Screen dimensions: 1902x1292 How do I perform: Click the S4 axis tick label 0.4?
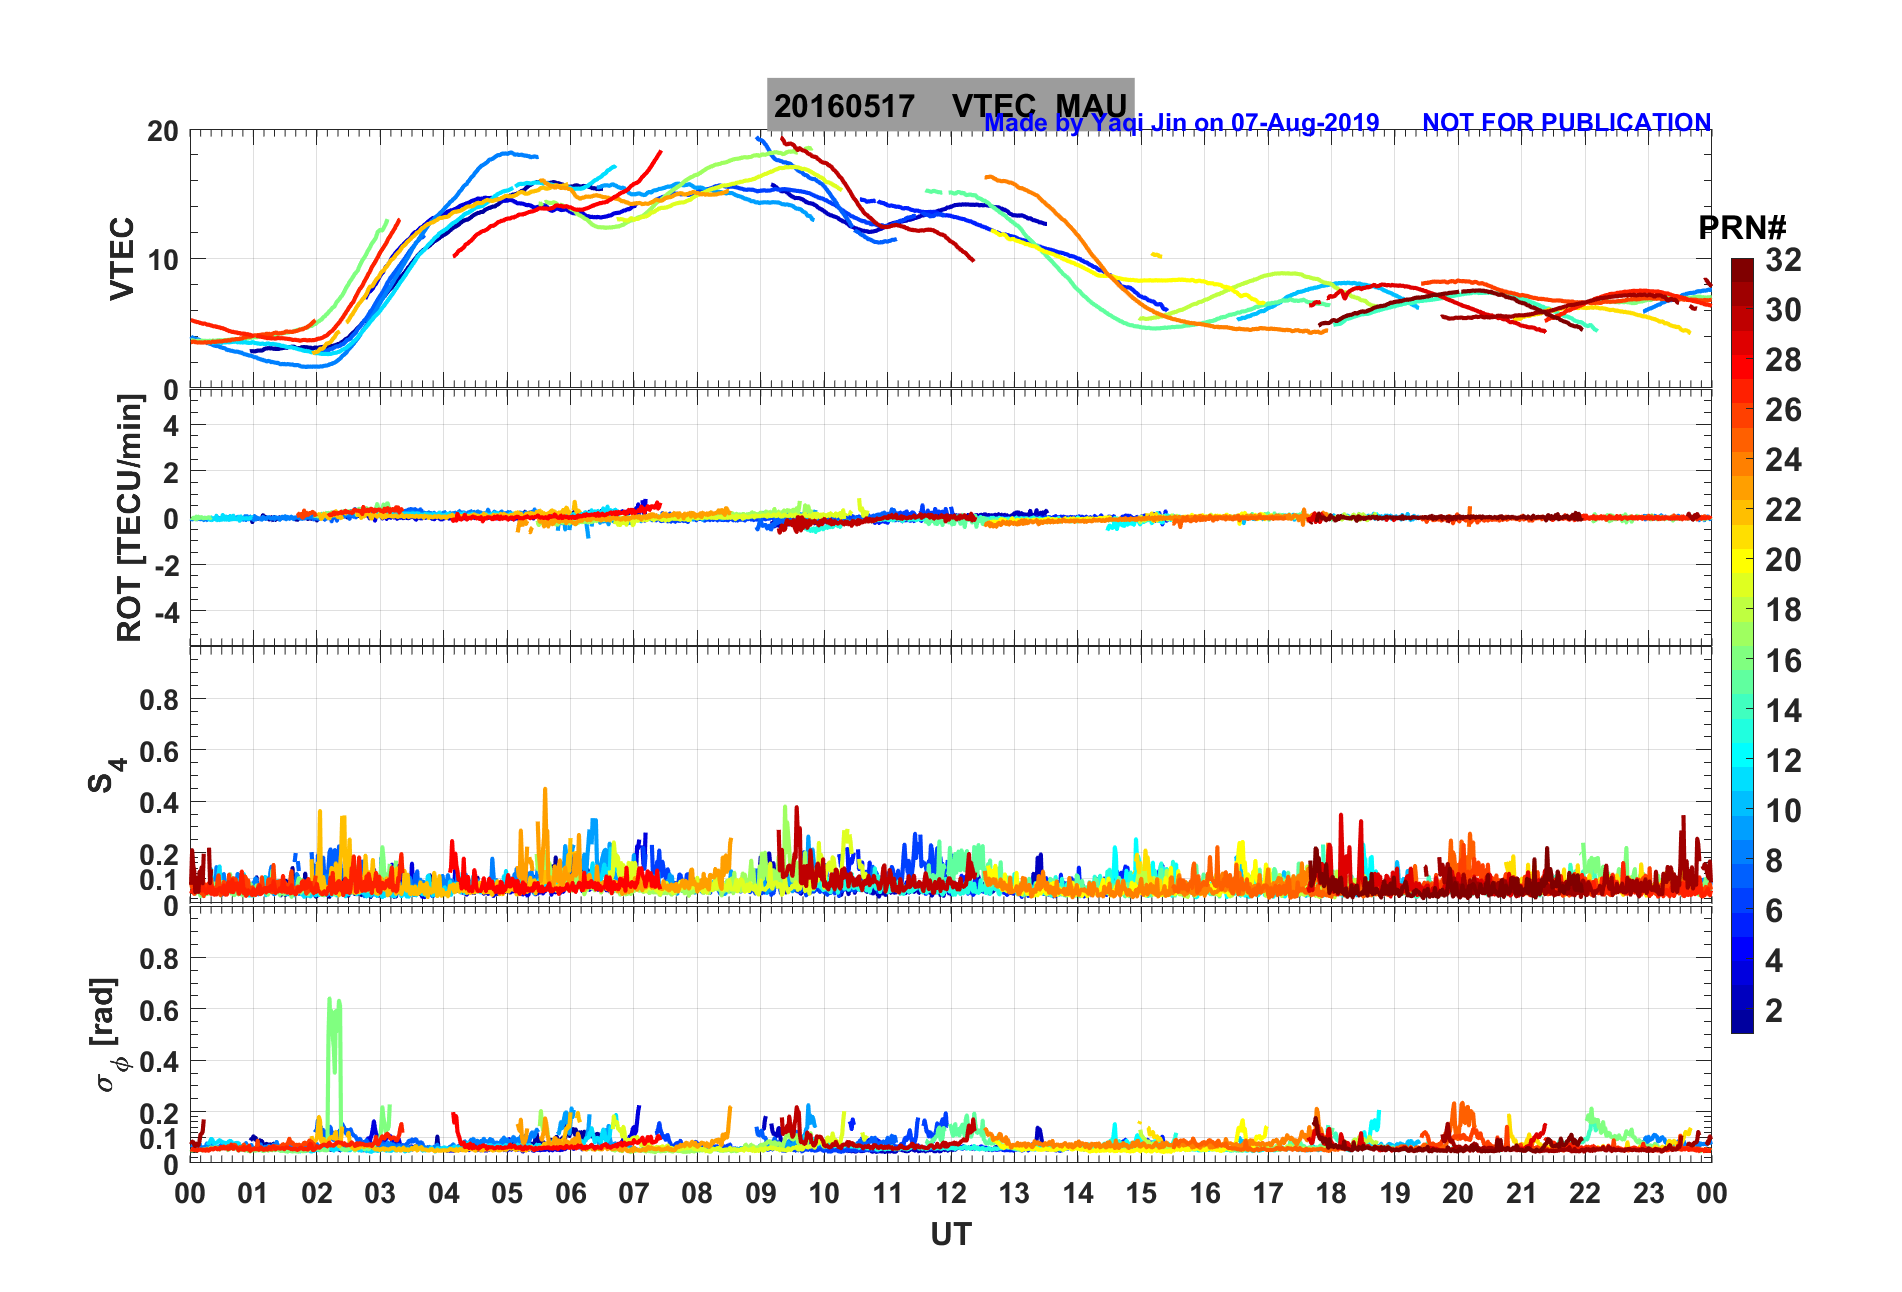159,803
